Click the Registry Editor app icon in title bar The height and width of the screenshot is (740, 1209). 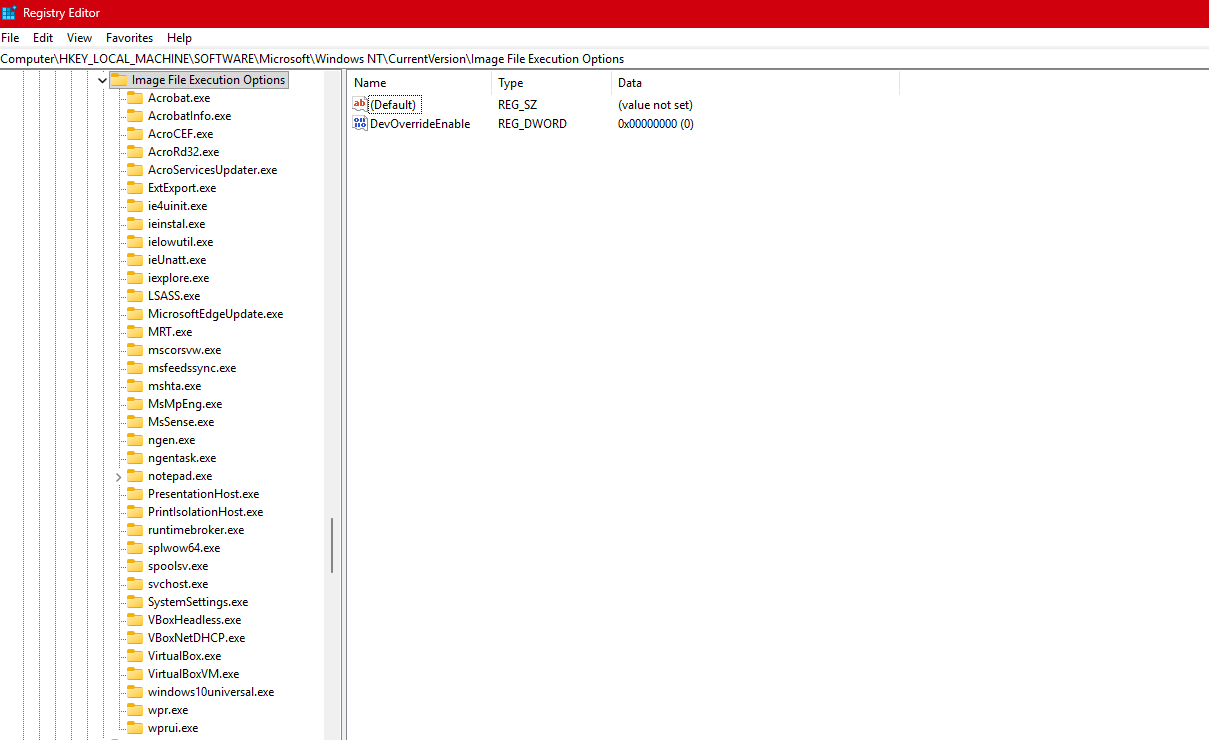pyautogui.click(x=9, y=13)
